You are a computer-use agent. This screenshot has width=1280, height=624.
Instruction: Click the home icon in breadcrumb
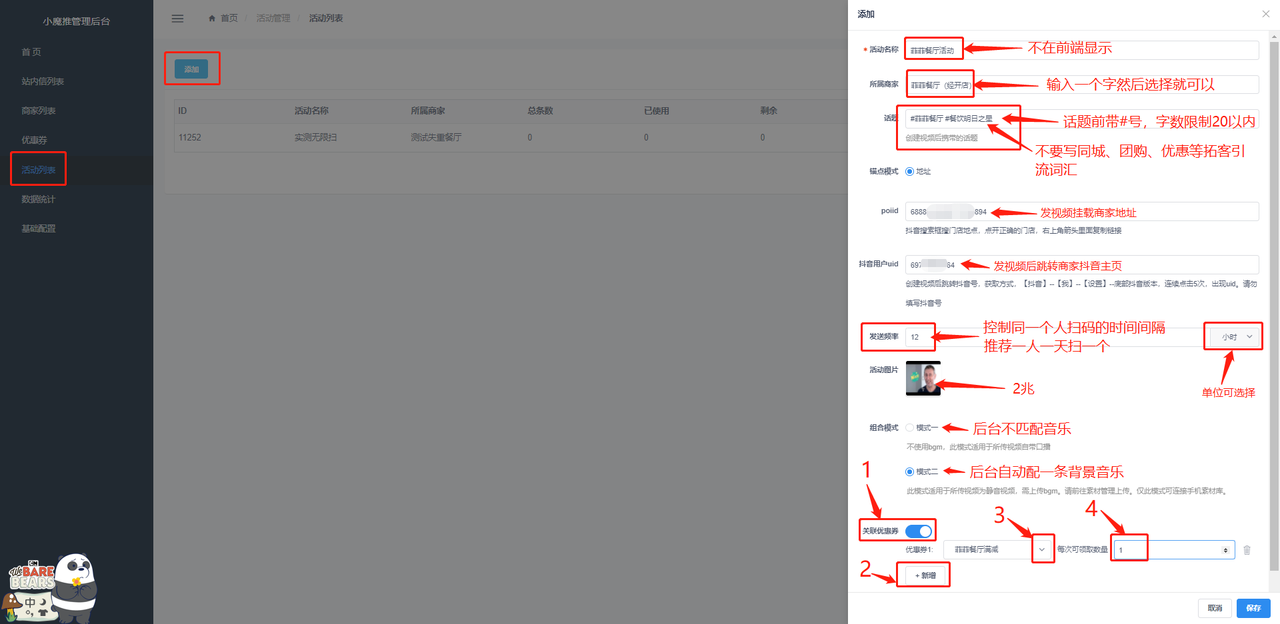point(212,18)
